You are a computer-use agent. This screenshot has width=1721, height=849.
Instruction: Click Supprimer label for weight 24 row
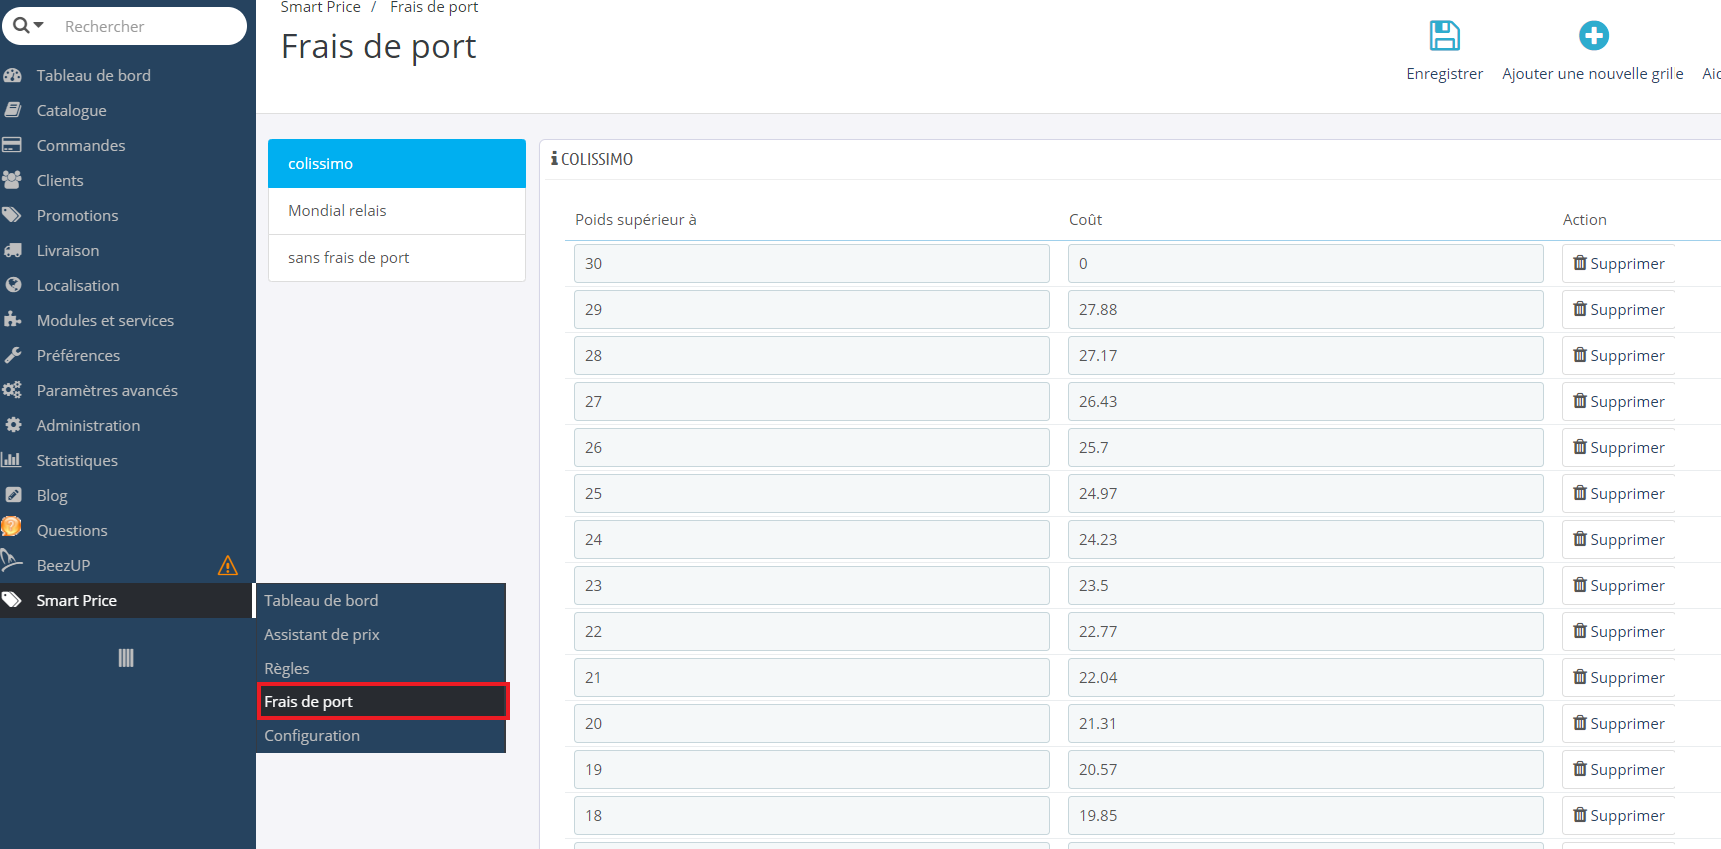click(1627, 540)
